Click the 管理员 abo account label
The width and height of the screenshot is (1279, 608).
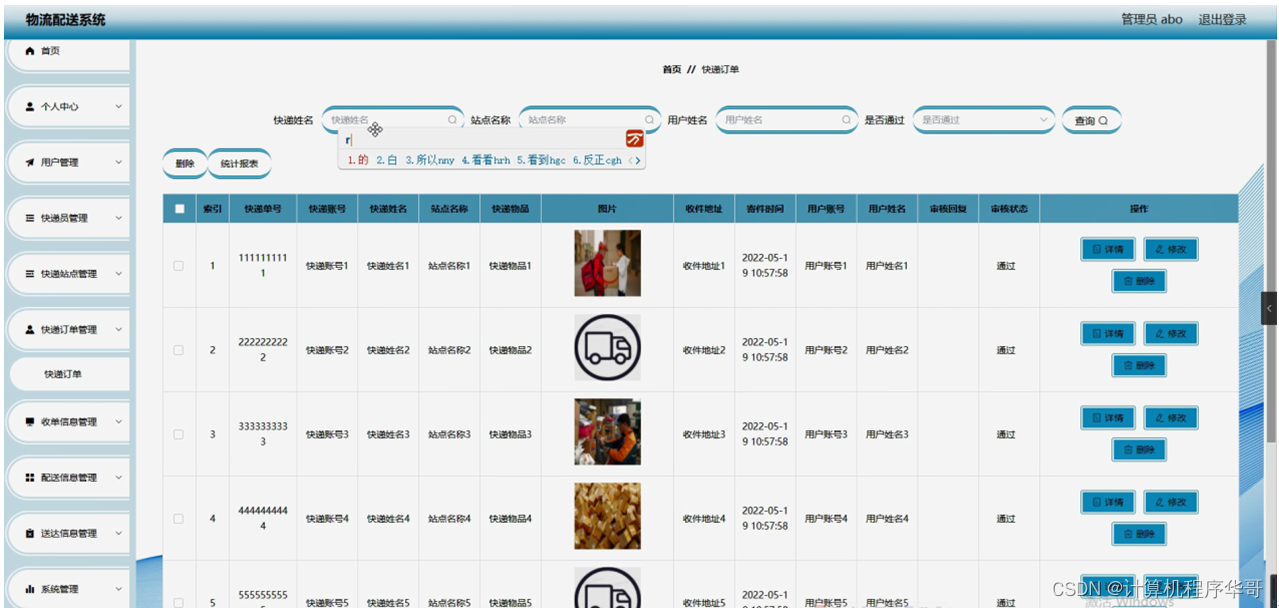1151,19
